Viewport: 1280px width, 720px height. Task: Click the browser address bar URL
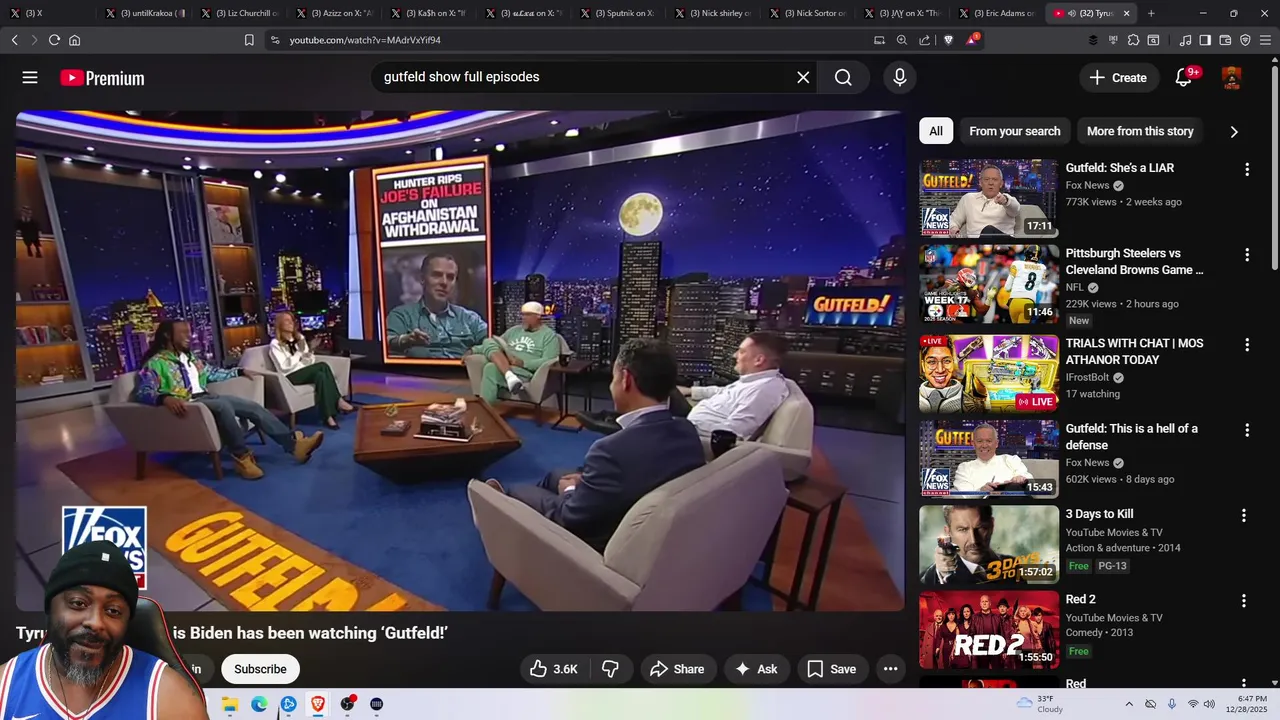pos(365,40)
